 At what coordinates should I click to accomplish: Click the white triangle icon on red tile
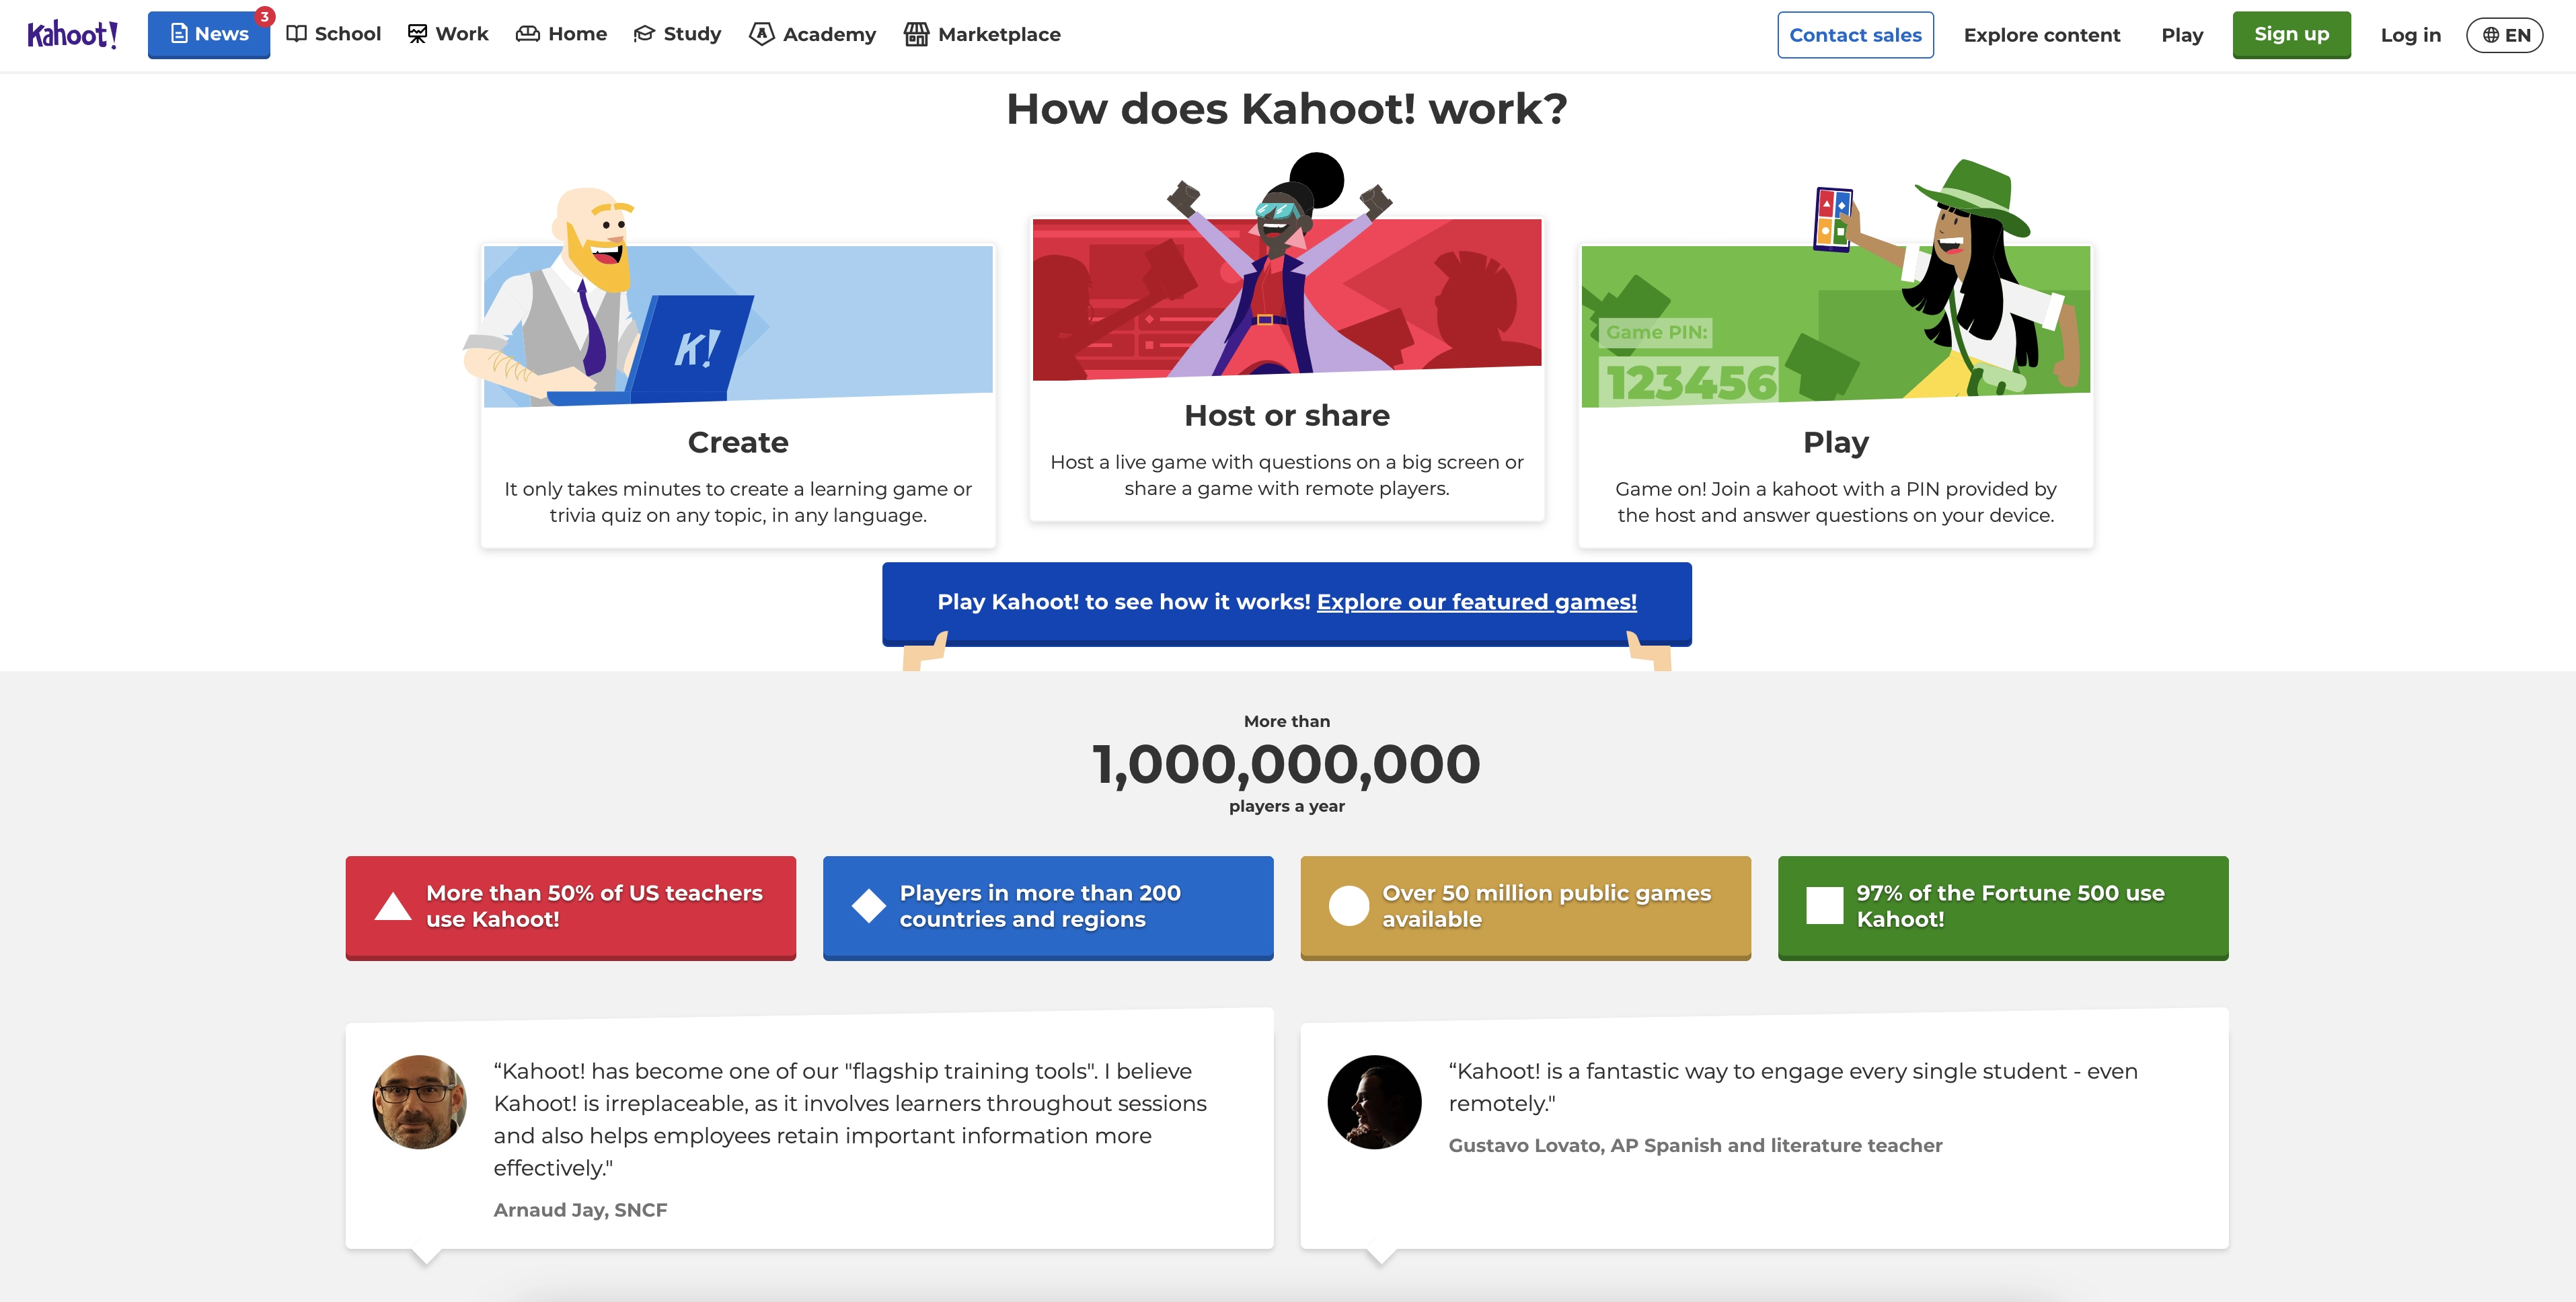click(392, 906)
